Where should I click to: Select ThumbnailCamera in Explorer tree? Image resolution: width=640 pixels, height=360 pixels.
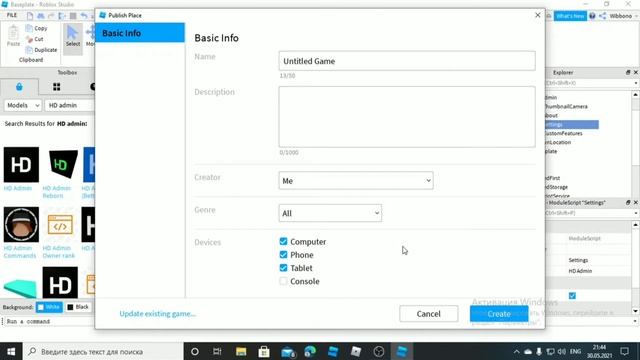click(567, 107)
